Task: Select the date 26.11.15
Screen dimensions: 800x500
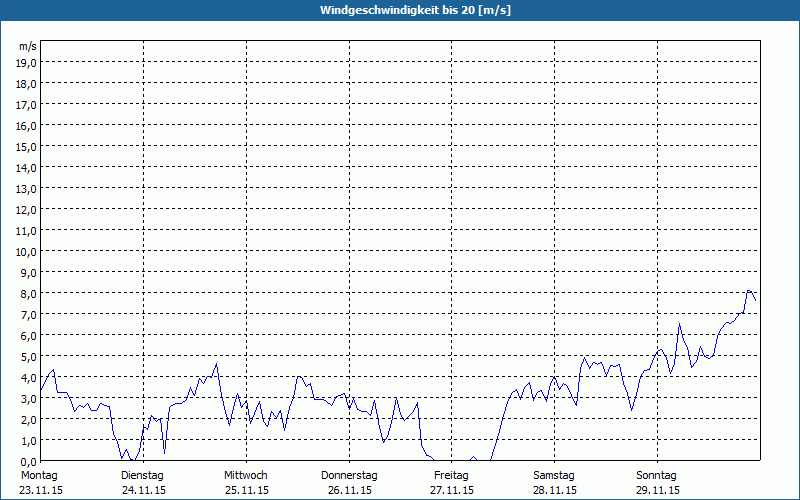Action: click(349, 490)
